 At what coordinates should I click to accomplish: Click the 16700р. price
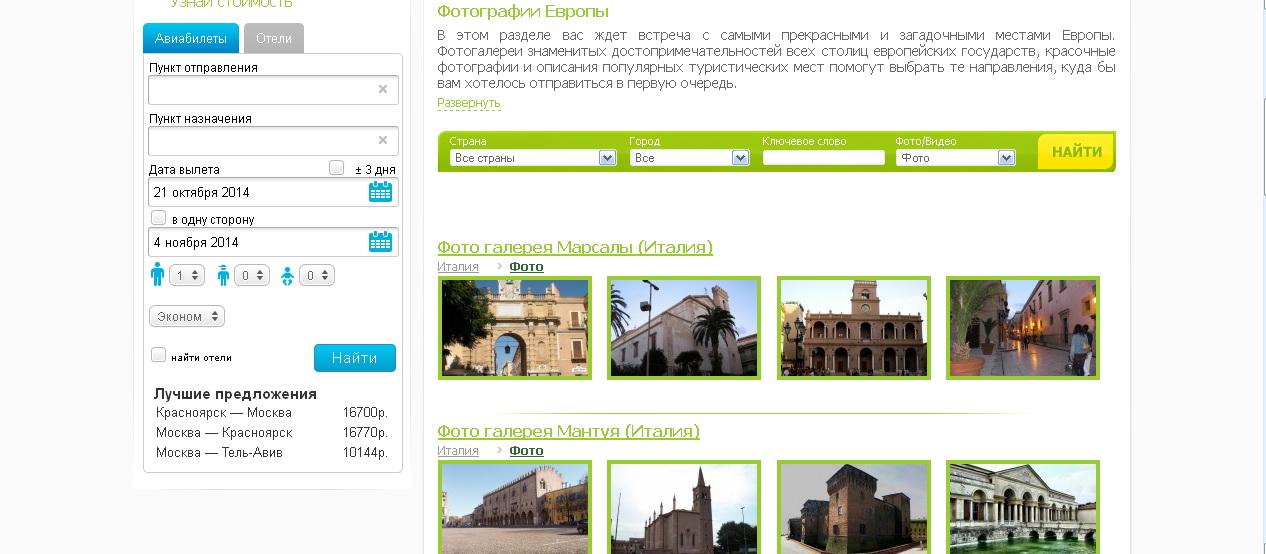point(365,412)
